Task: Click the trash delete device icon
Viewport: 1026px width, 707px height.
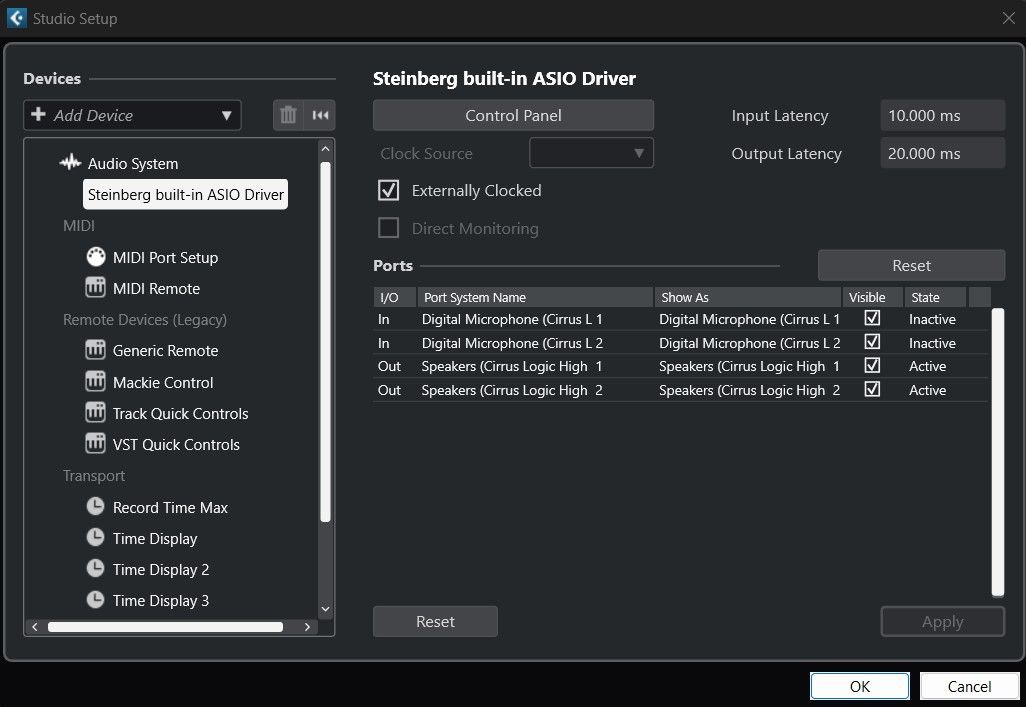Action: (x=288, y=115)
